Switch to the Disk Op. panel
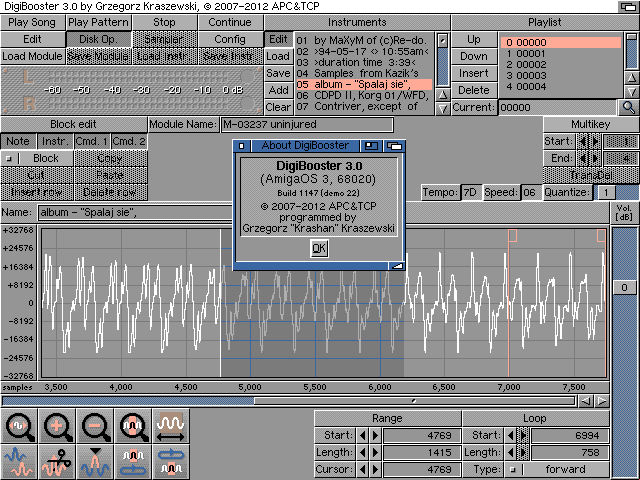Viewport: 640px width, 480px height. click(98, 39)
